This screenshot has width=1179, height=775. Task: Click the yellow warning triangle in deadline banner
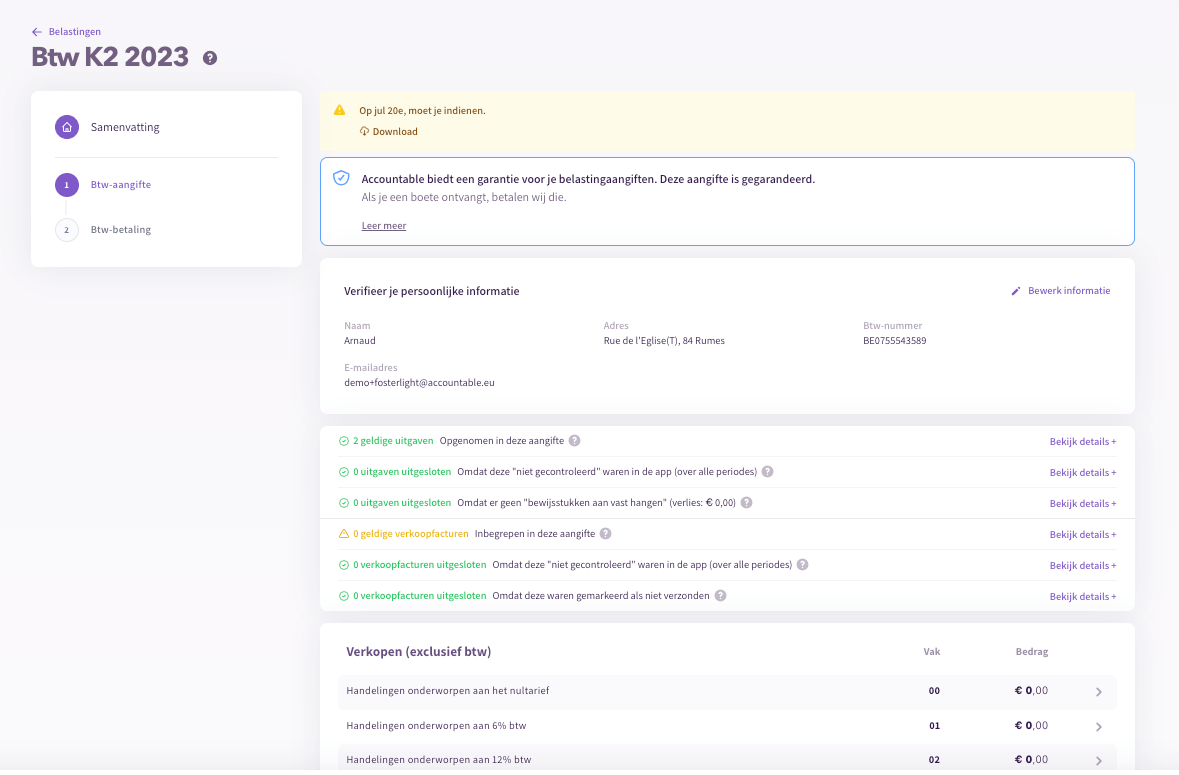(x=340, y=110)
